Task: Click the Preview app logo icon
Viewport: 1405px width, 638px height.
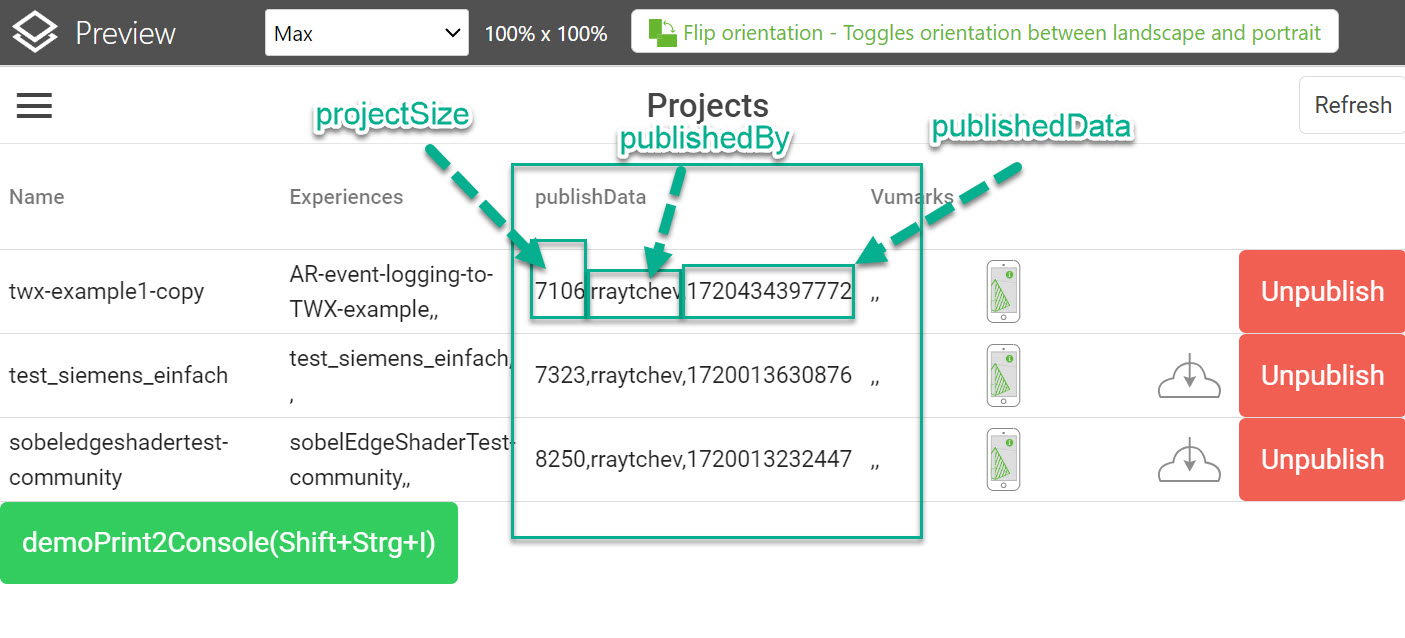Action: (33, 31)
